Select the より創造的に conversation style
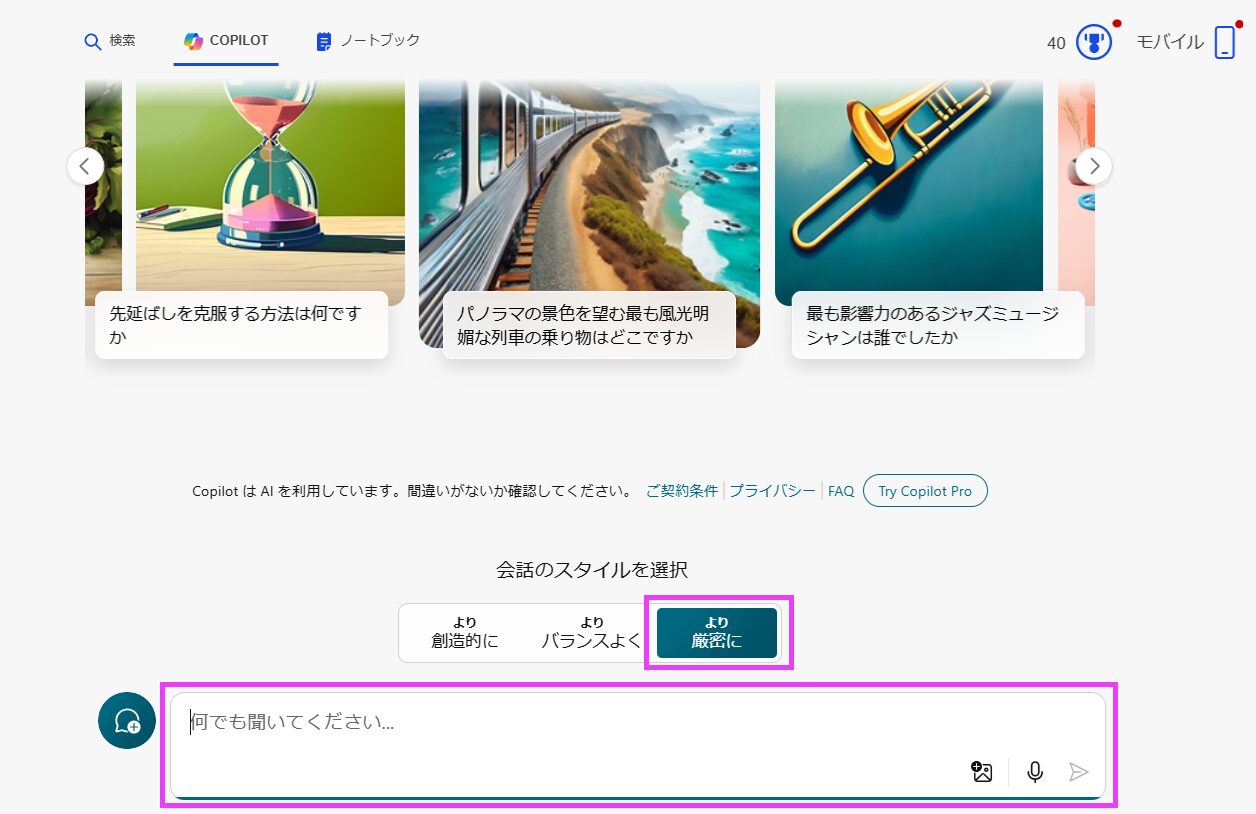The width and height of the screenshot is (1256, 814). [464, 633]
